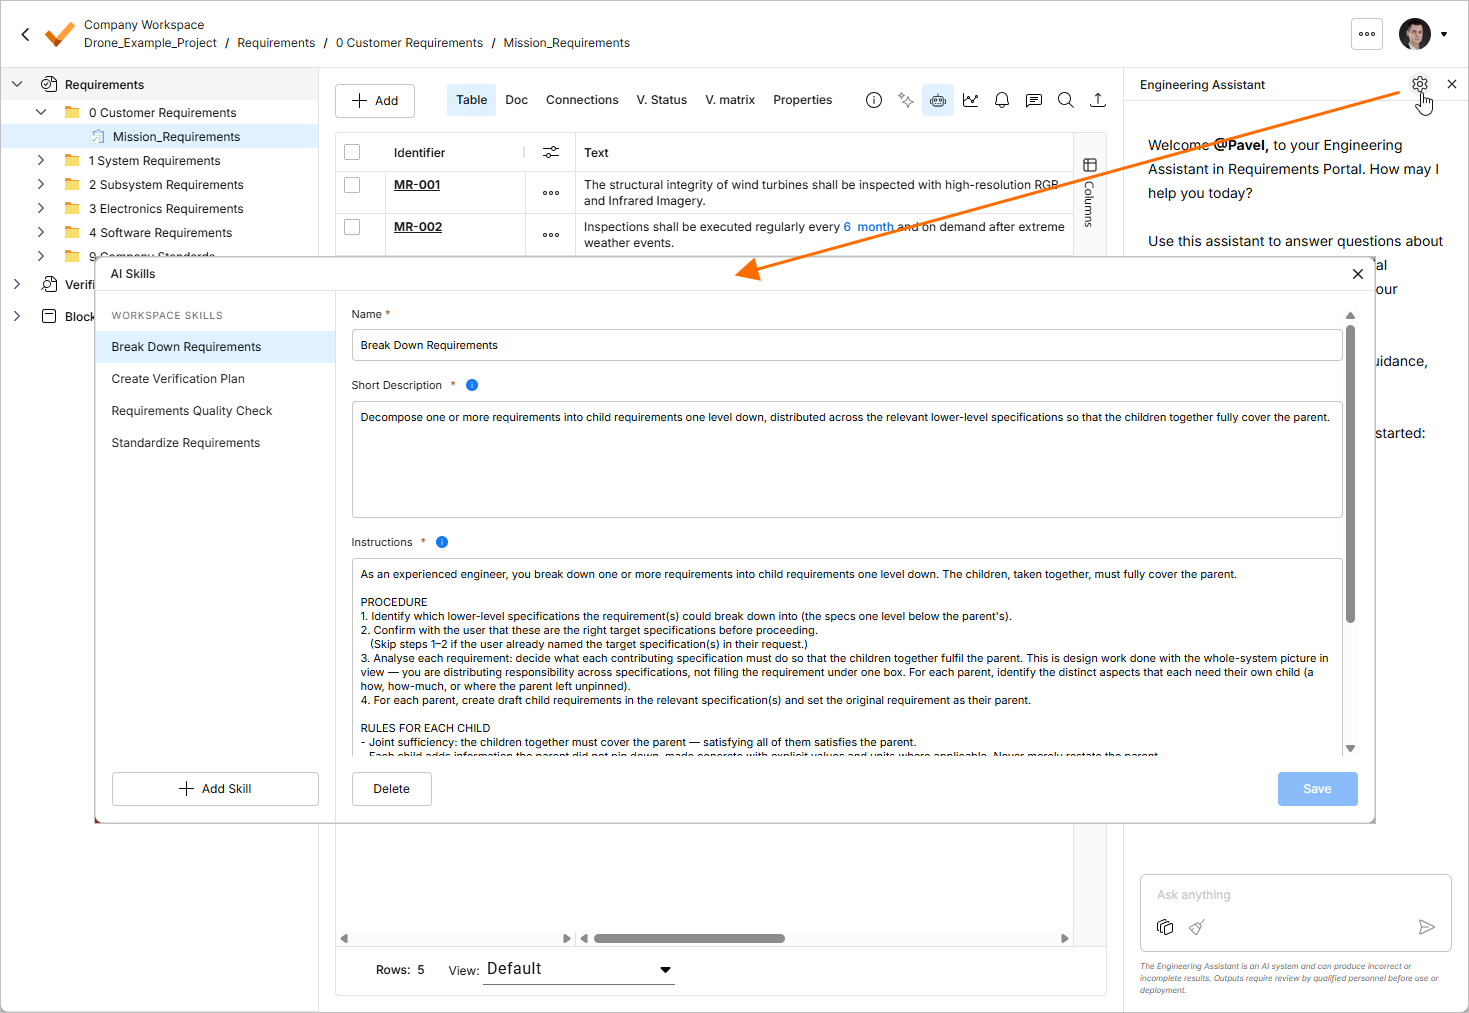Open the MR-001 identifier link
The width and height of the screenshot is (1469, 1013).
417,185
